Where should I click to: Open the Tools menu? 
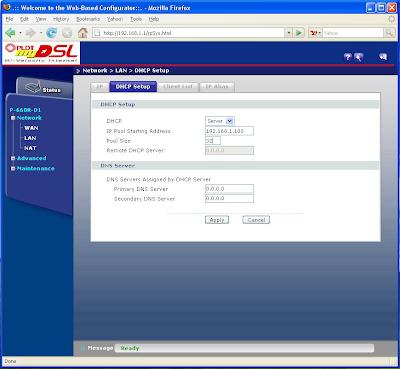[136, 19]
